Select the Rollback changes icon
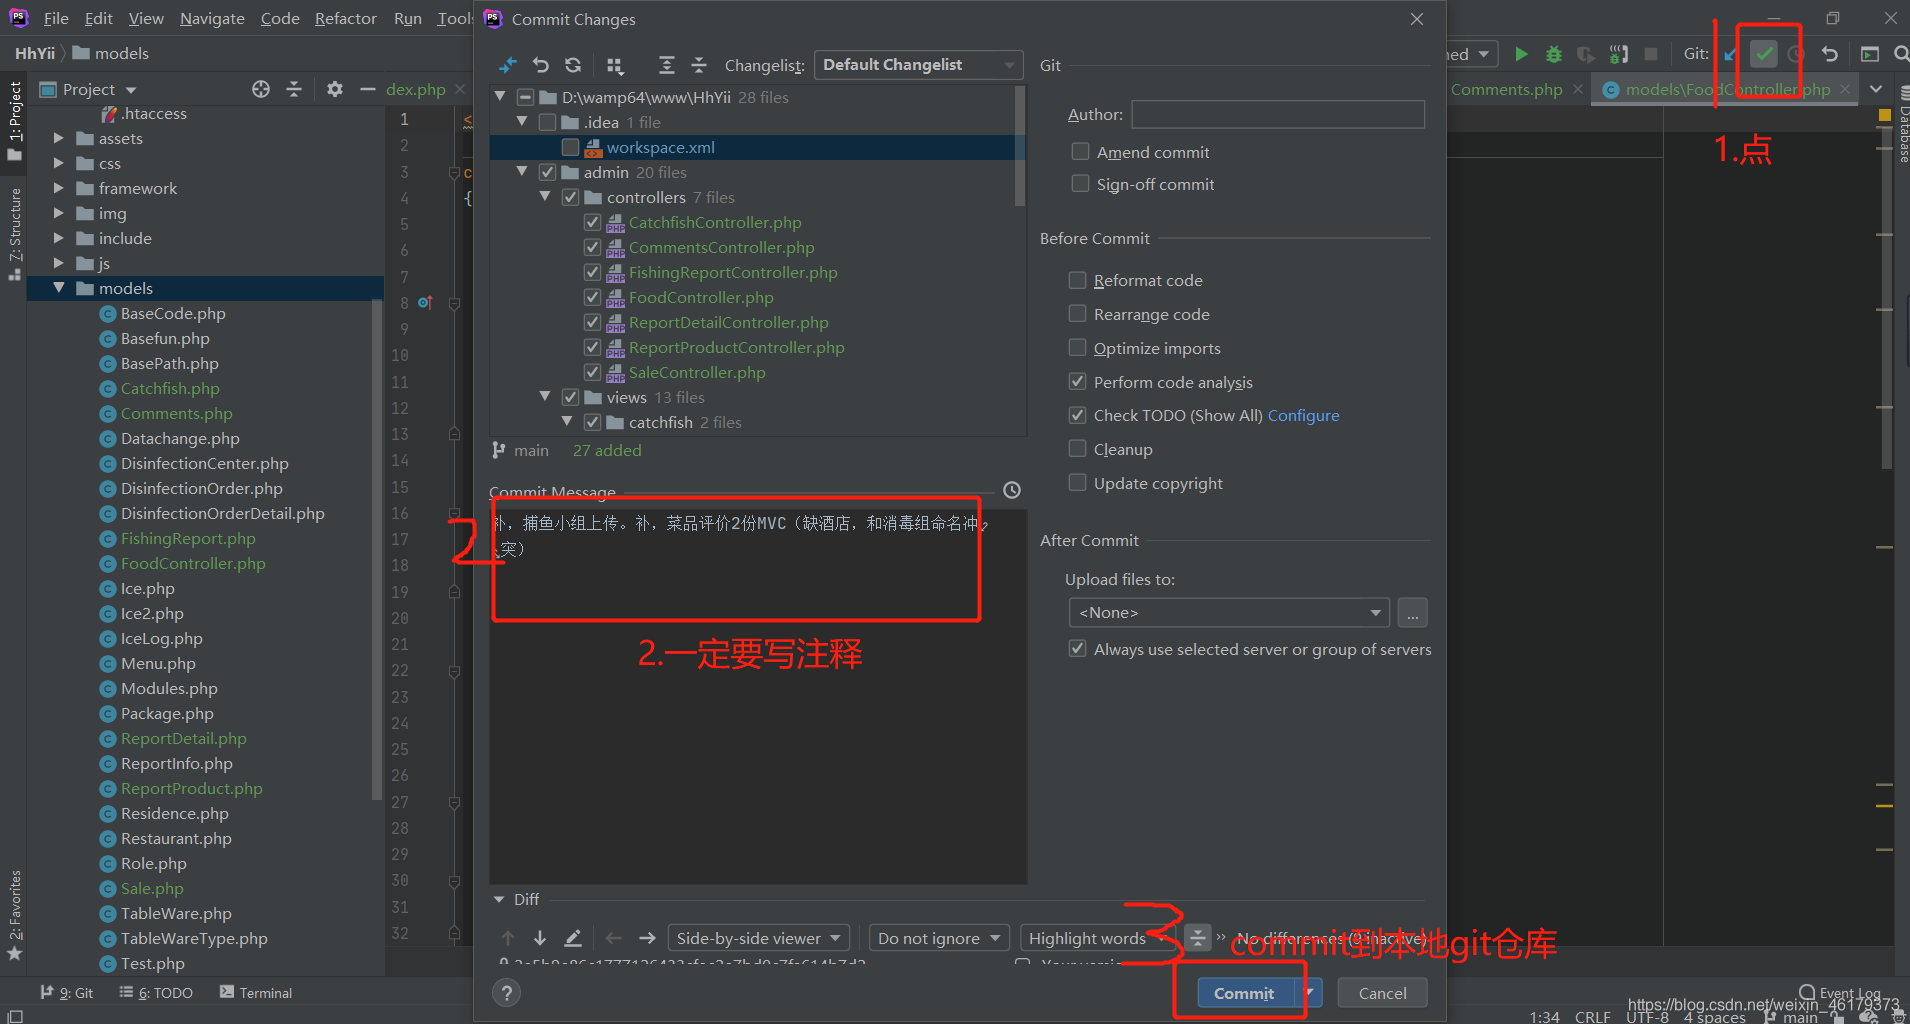This screenshot has width=1910, height=1024. pos(541,65)
